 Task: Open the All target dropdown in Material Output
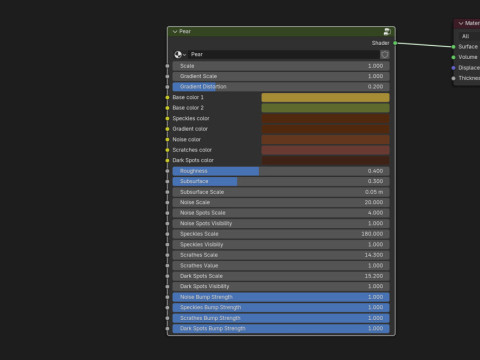coord(469,36)
